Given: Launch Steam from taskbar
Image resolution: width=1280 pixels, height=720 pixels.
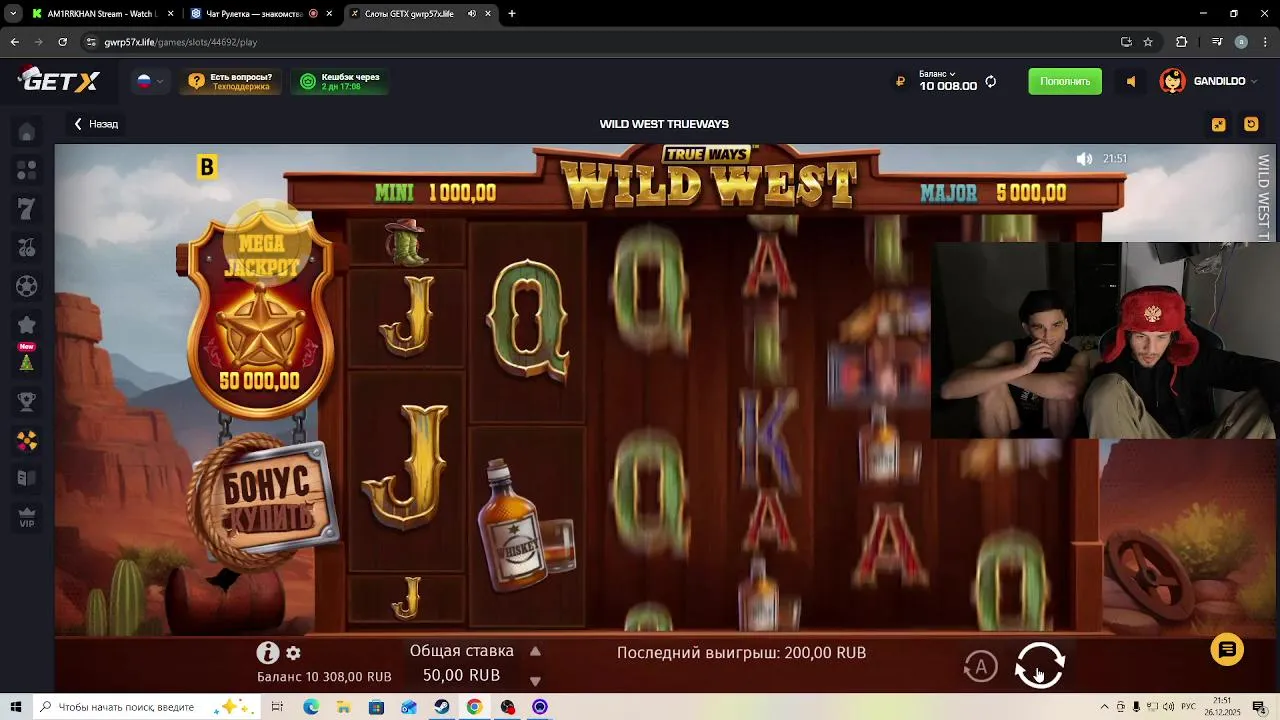Looking at the screenshot, I should pyautogui.click(x=441, y=707).
